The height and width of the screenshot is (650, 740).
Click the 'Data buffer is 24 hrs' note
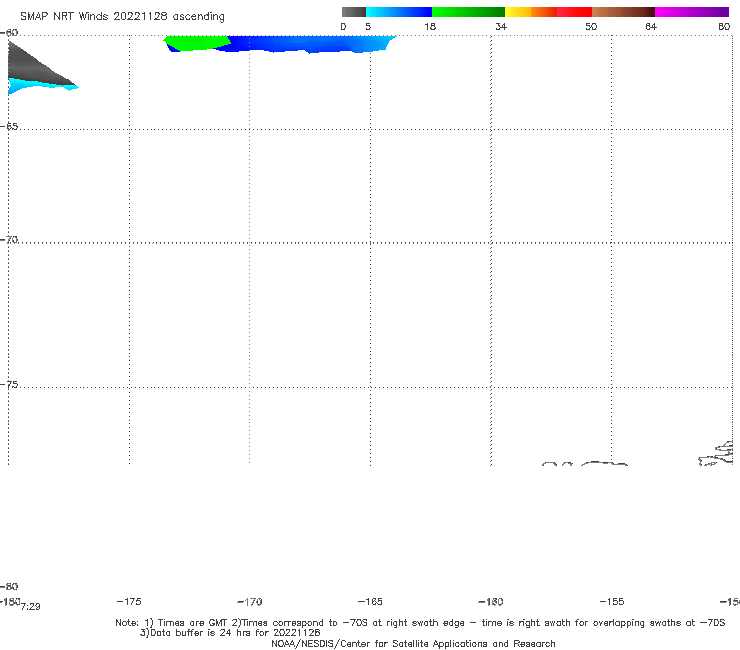(230, 633)
